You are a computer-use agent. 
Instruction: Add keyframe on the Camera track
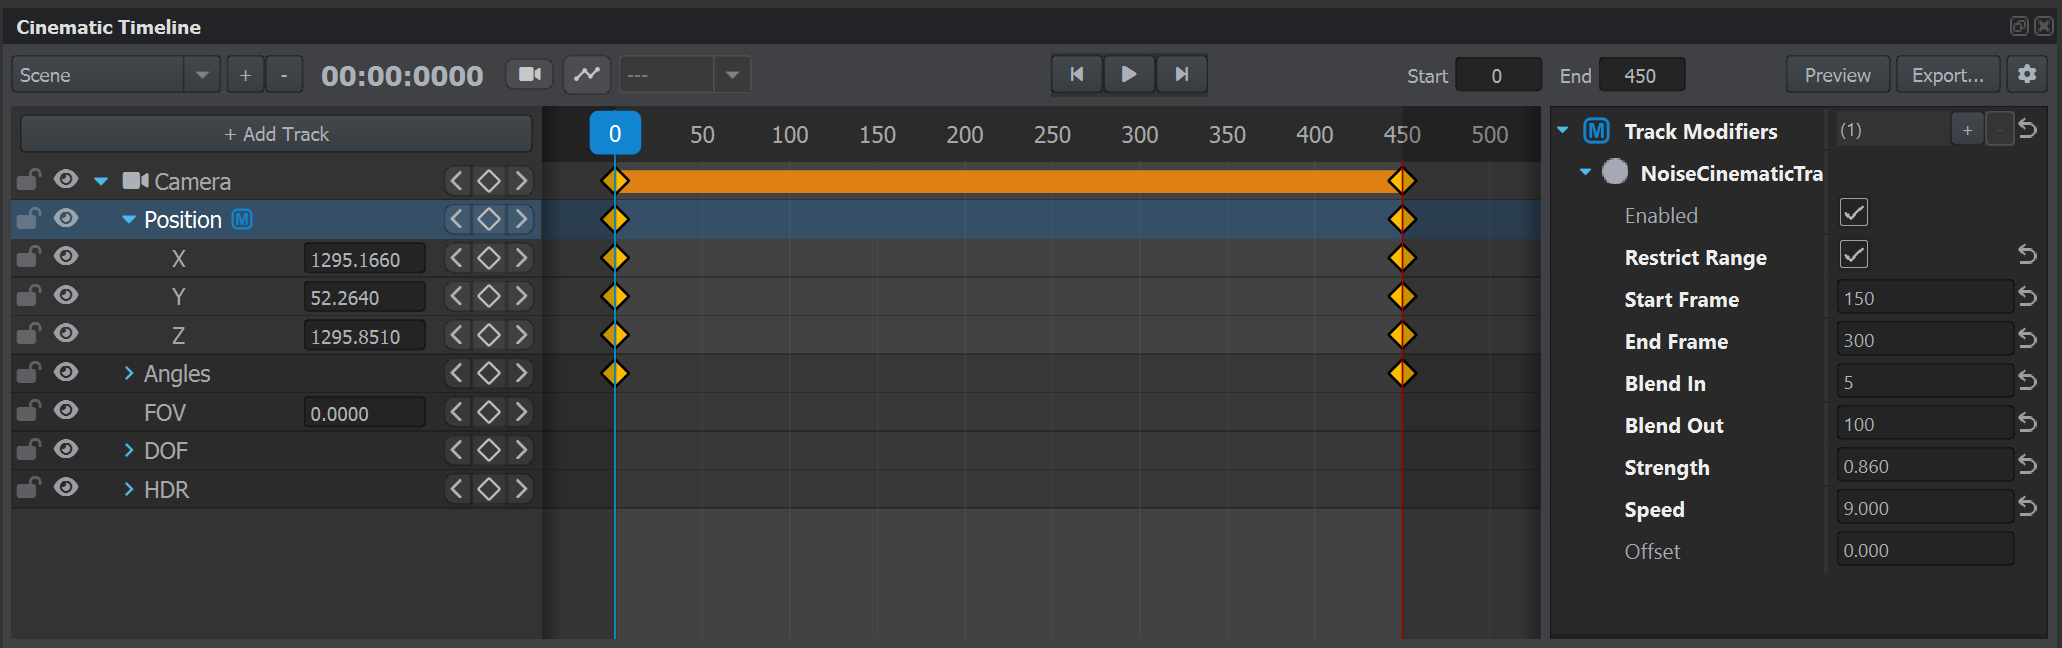488,181
